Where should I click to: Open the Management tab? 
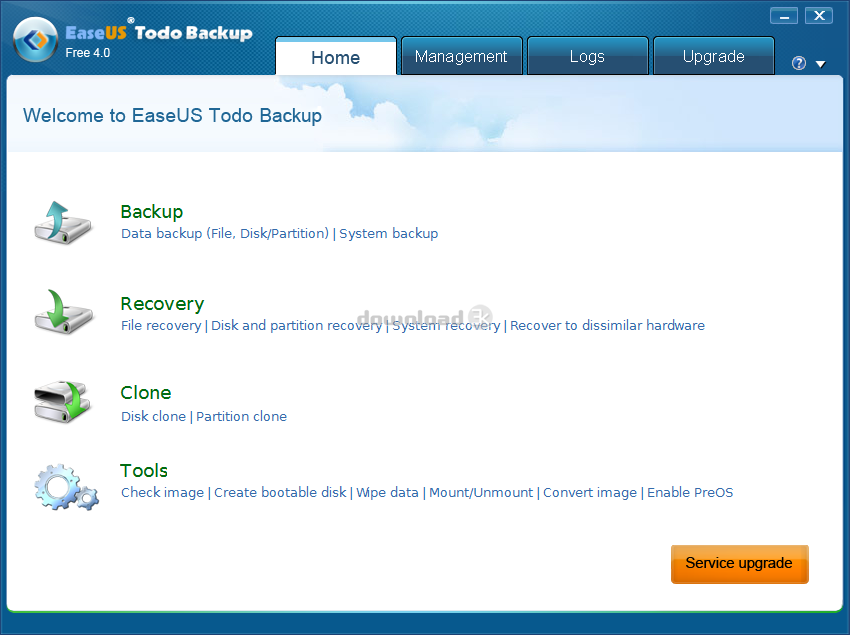pyautogui.click(x=461, y=56)
